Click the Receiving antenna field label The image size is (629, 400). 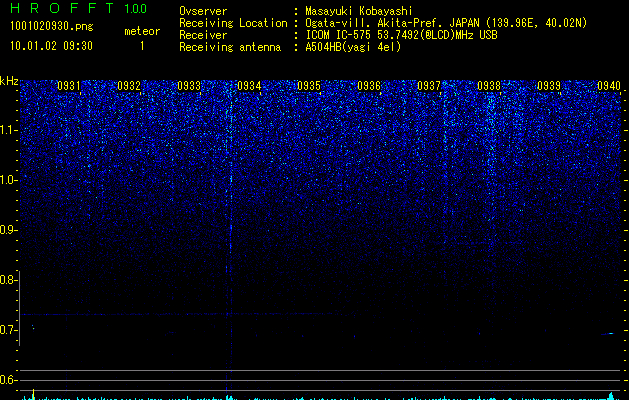click(230, 47)
